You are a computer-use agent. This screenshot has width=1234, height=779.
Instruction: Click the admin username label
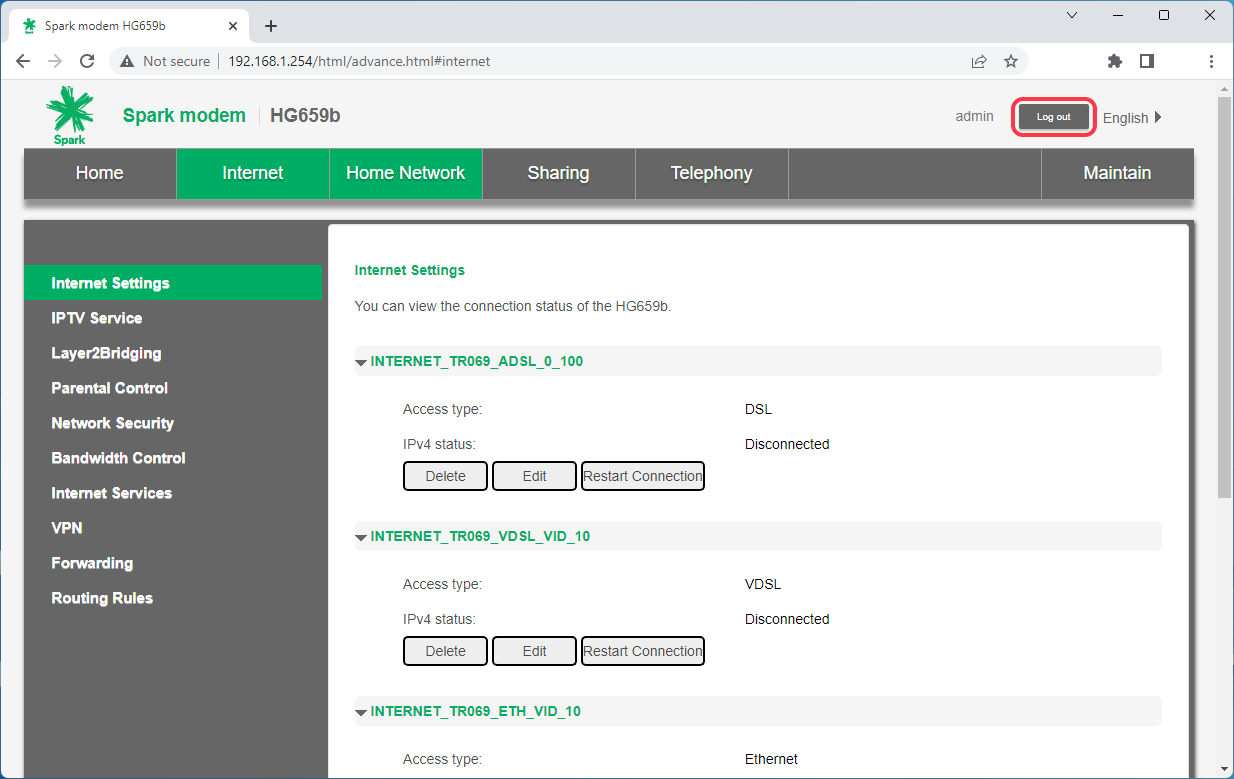click(974, 116)
